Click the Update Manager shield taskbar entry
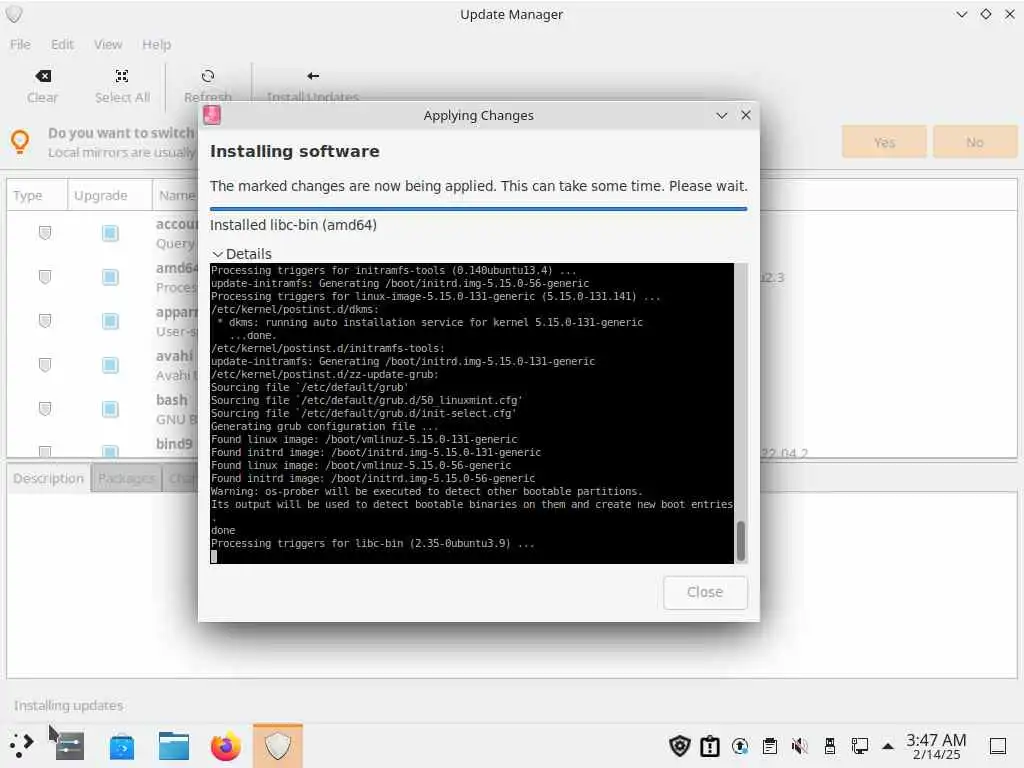 pos(278,746)
